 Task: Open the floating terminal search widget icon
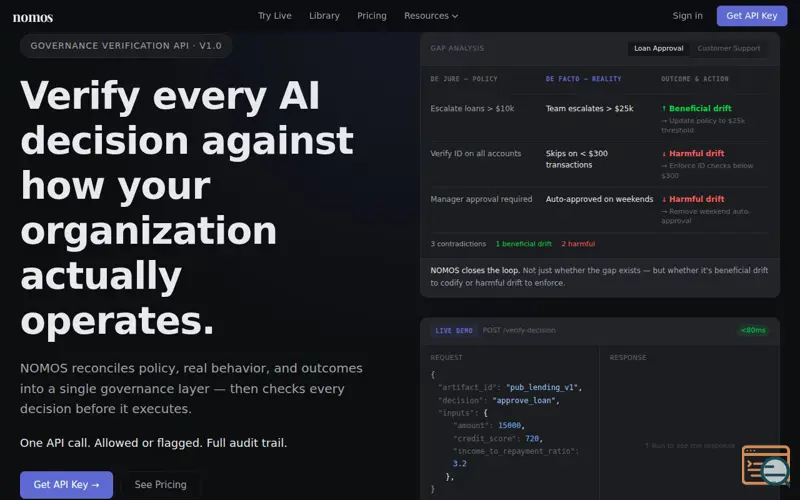(766, 465)
